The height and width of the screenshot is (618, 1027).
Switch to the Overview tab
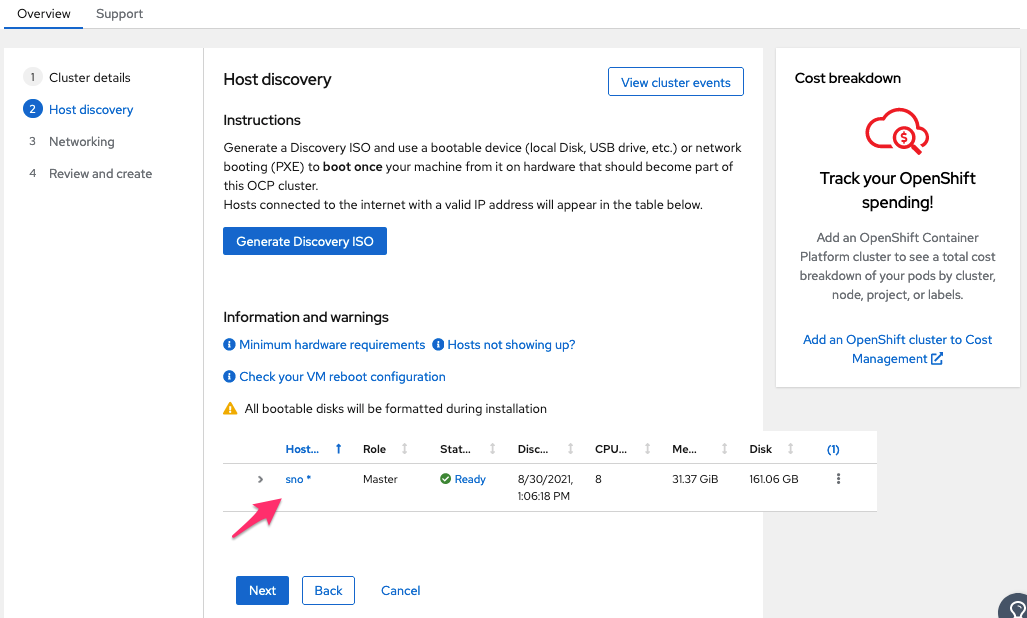click(43, 14)
